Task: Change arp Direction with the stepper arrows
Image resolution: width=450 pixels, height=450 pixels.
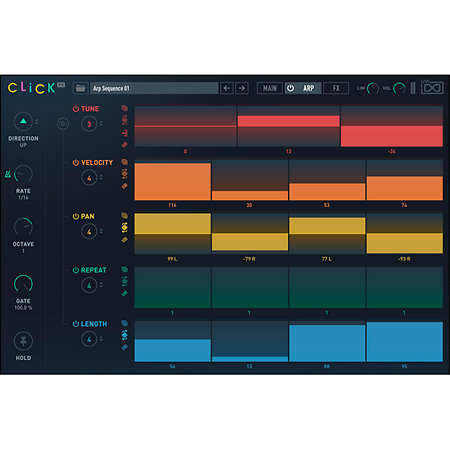Action: pyautogui.click(x=37, y=122)
